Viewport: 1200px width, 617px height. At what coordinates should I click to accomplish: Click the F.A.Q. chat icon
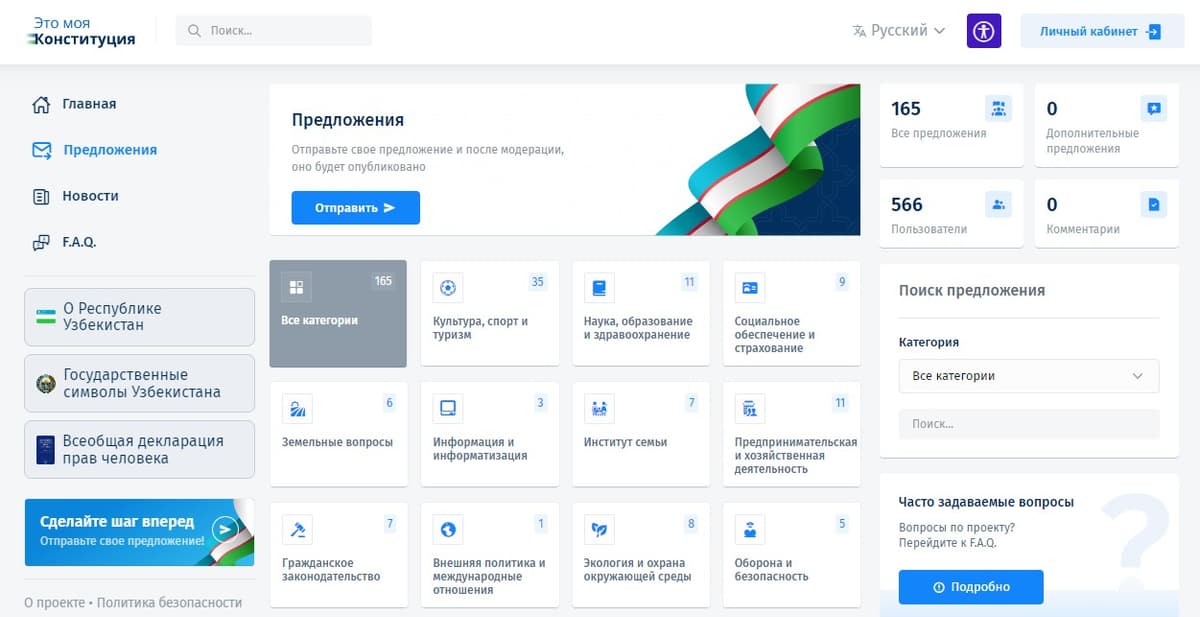pos(41,242)
